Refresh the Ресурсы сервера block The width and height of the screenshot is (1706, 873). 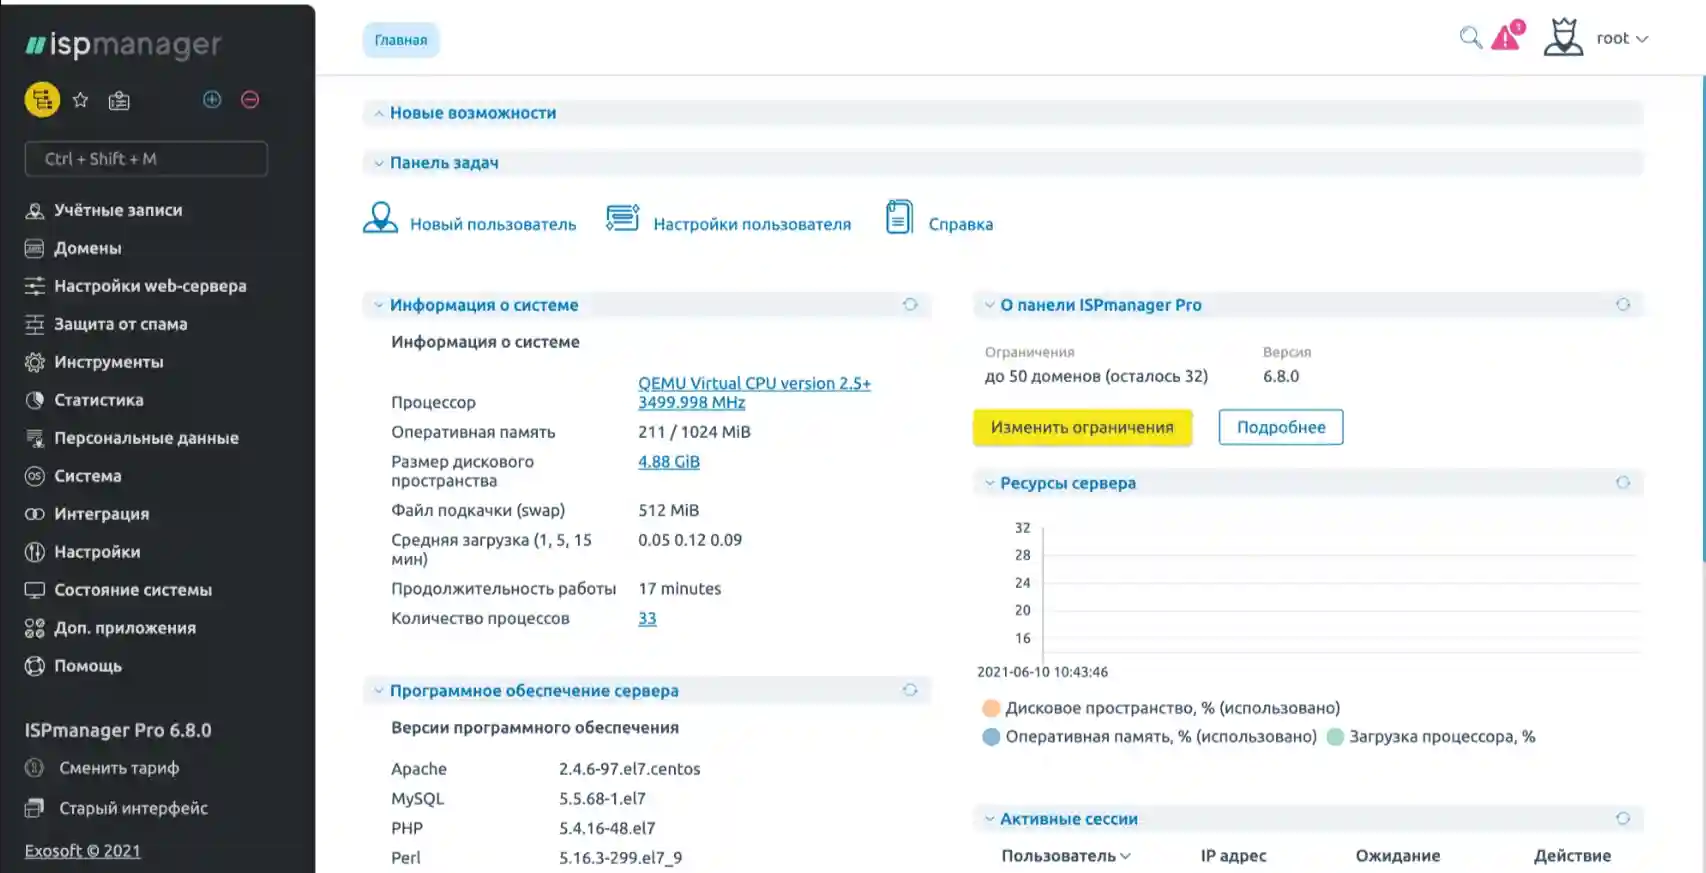pos(1622,483)
